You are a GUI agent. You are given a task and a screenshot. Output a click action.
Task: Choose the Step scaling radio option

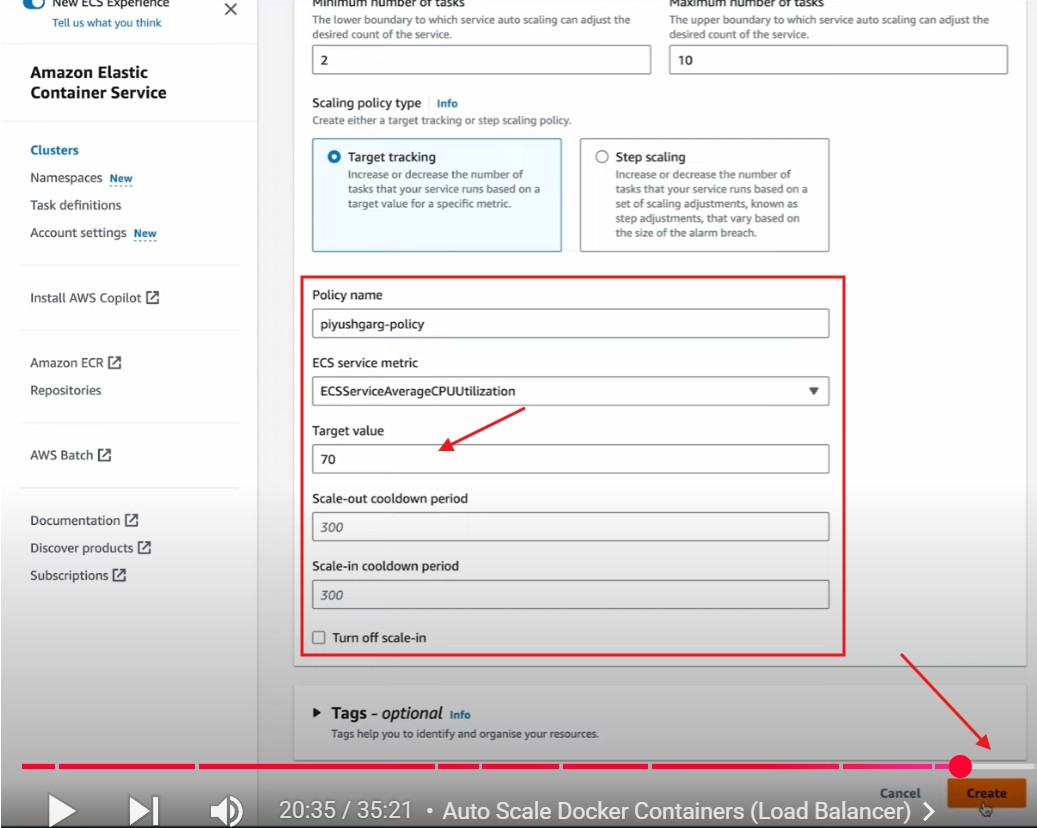coord(602,157)
